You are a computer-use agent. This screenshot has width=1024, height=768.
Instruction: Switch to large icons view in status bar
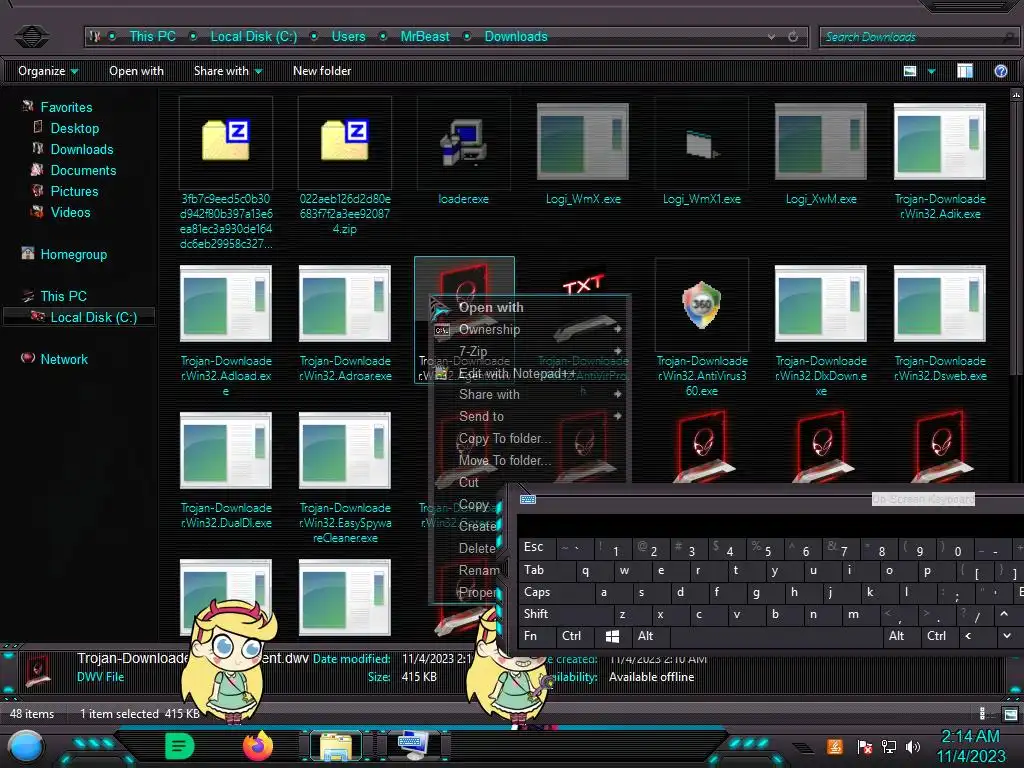pyautogui.click(x=1010, y=714)
